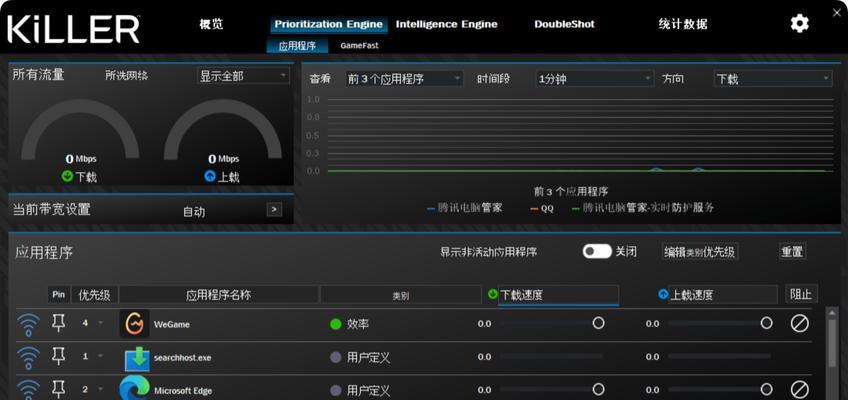Click the WiFi icon in searchhost.exe row
Viewport: 848px width, 400px height.
pyautogui.click(x=28, y=357)
